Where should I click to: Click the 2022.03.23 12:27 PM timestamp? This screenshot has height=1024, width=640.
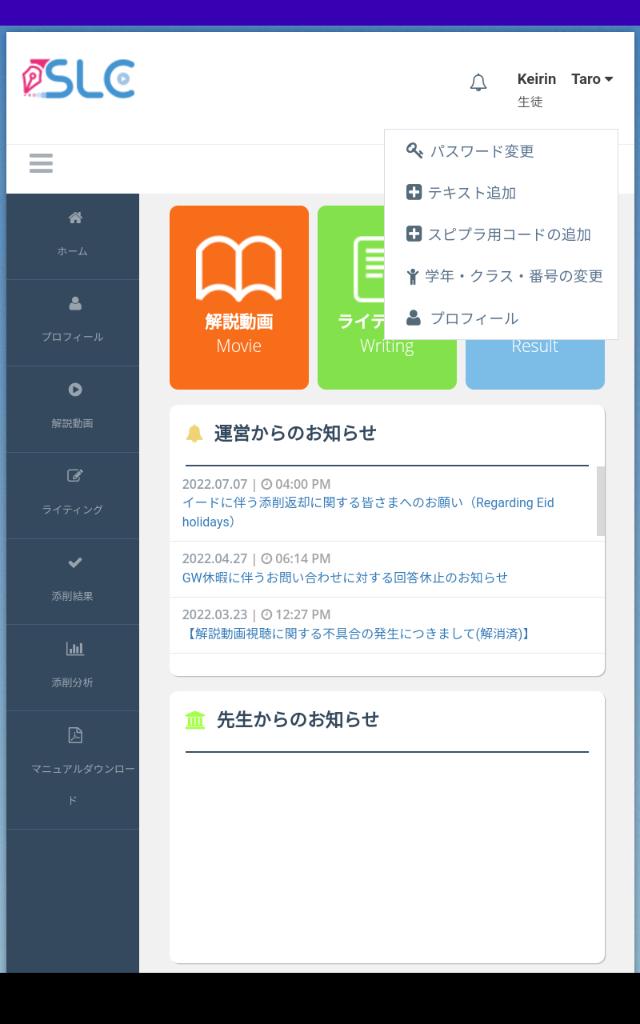click(x=256, y=615)
